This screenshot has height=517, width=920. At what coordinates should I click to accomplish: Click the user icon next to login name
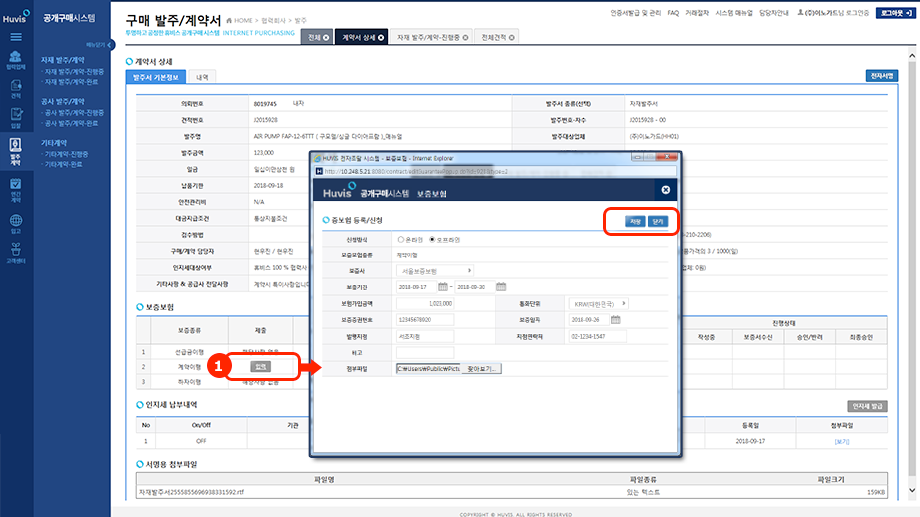click(800, 12)
